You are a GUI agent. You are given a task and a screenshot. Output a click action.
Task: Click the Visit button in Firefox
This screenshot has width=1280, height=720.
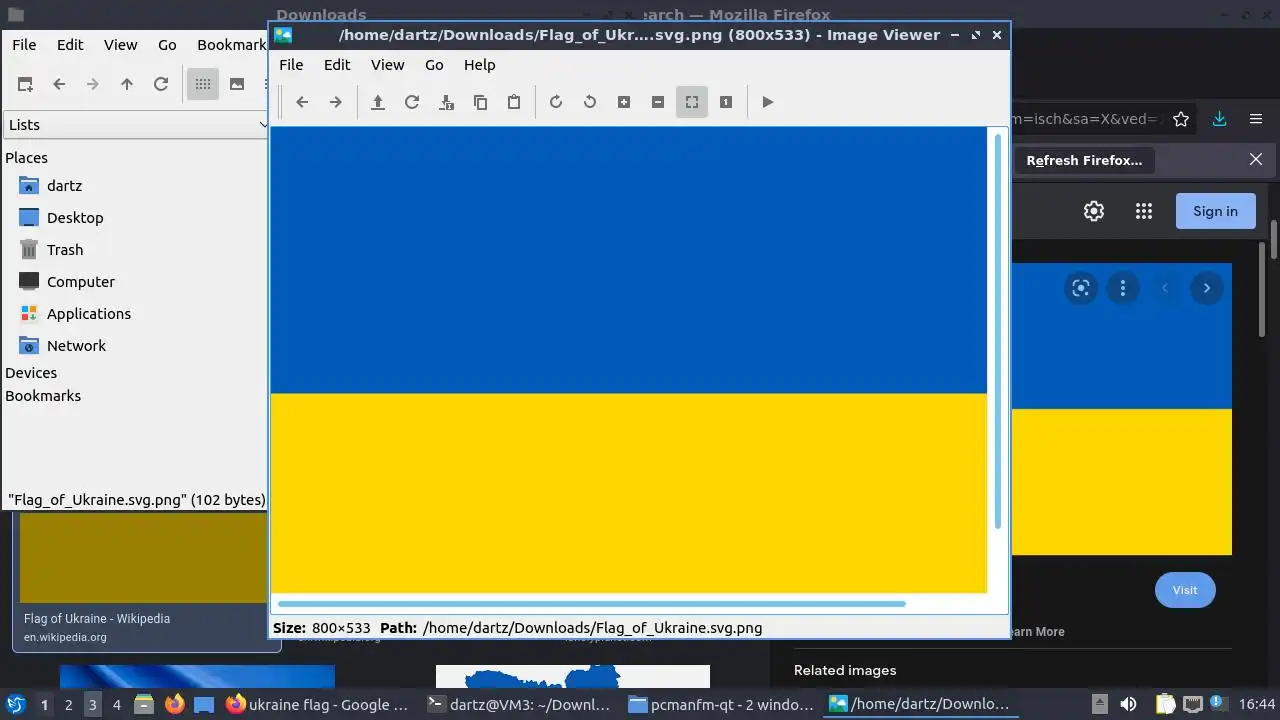(1185, 590)
